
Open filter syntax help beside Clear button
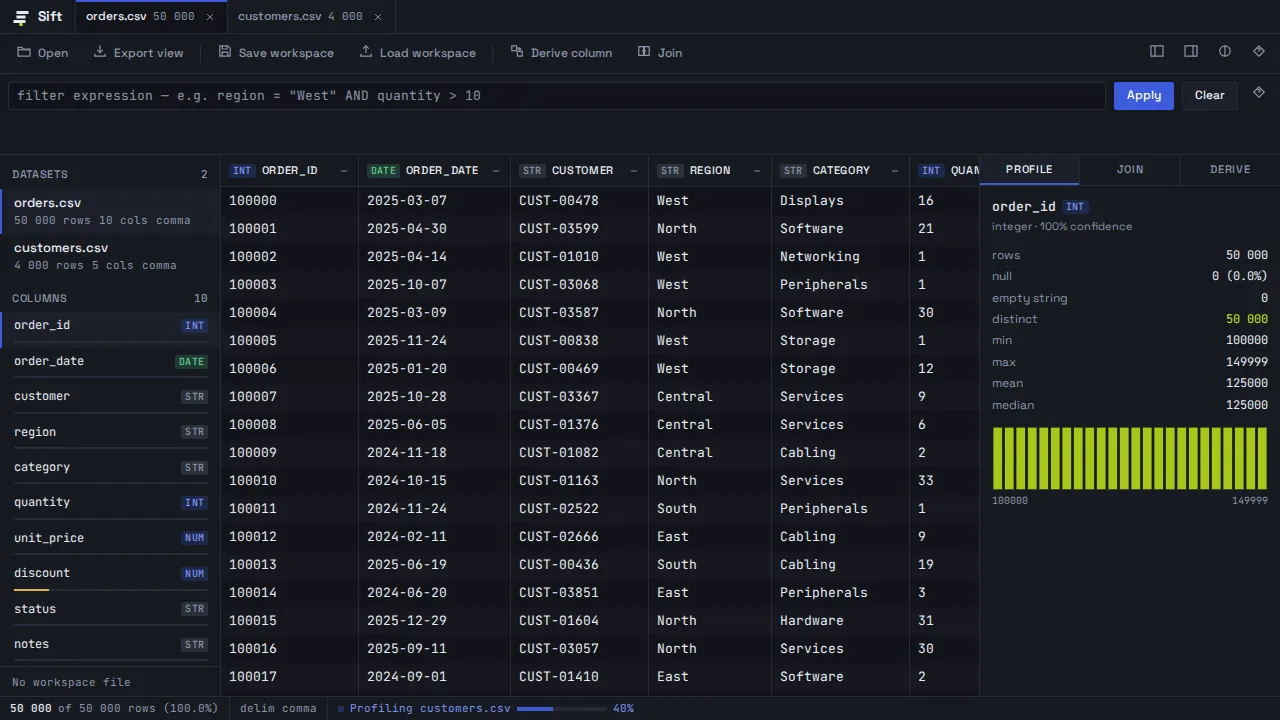1259,93
